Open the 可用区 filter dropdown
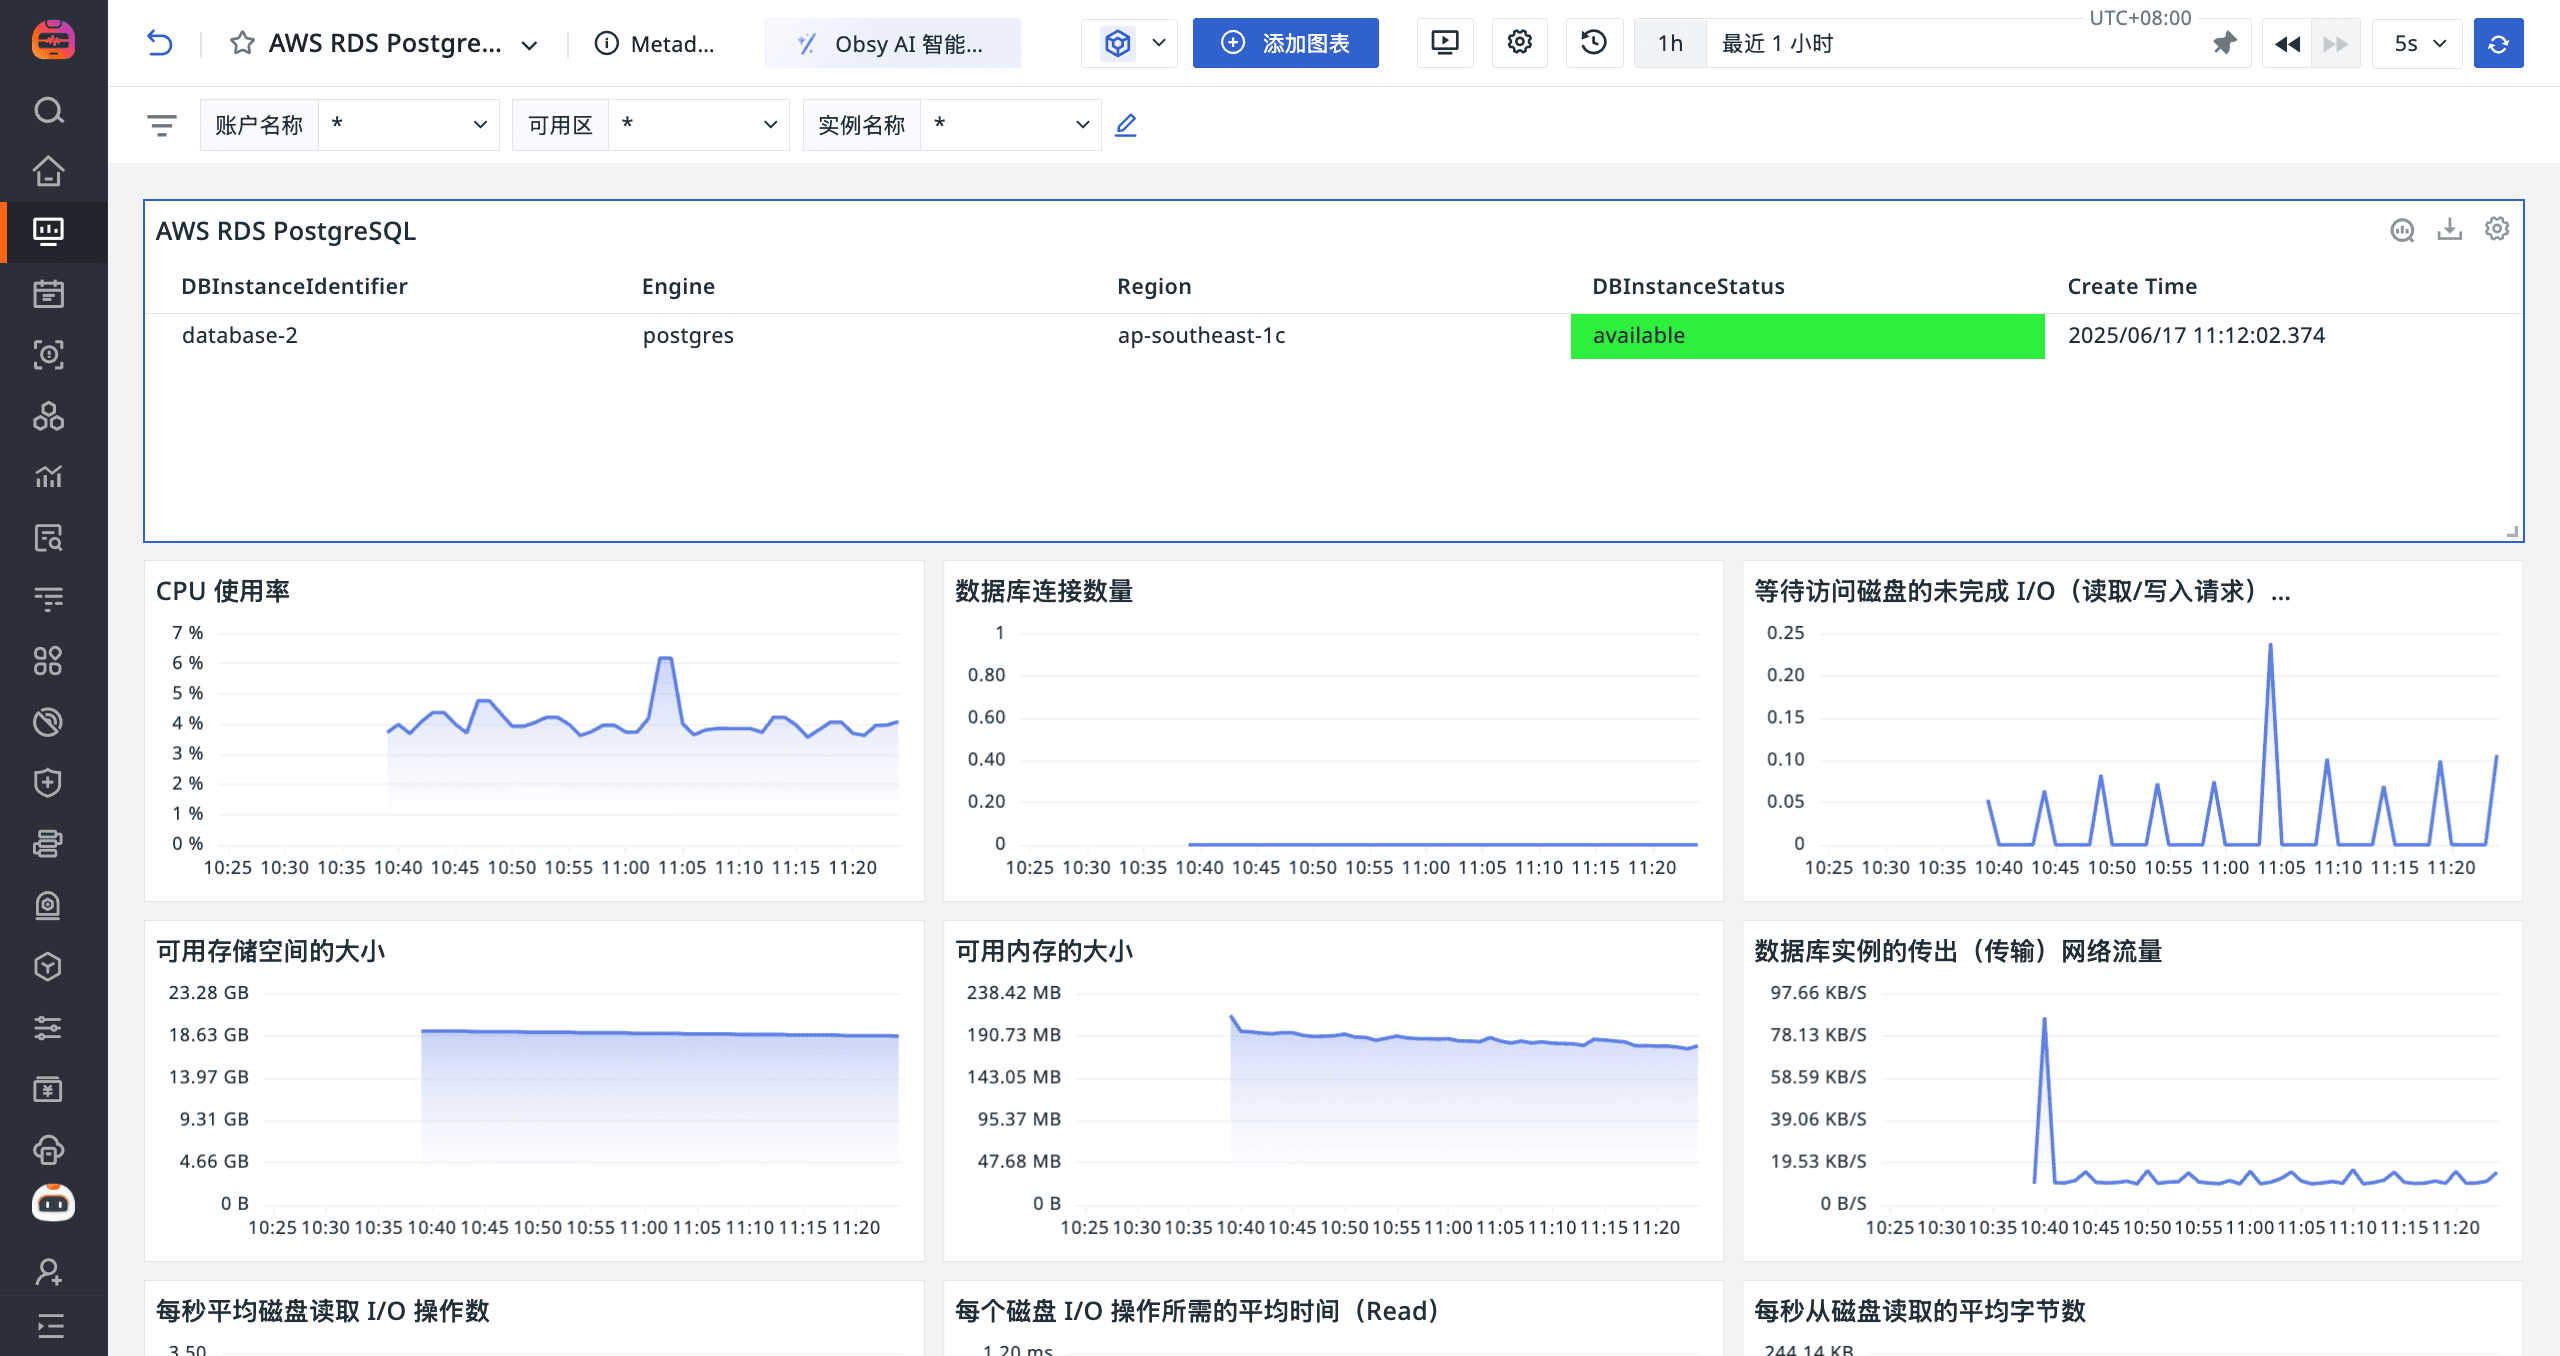Viewport: 2560px width, 1356px height. tap(698, 125)
